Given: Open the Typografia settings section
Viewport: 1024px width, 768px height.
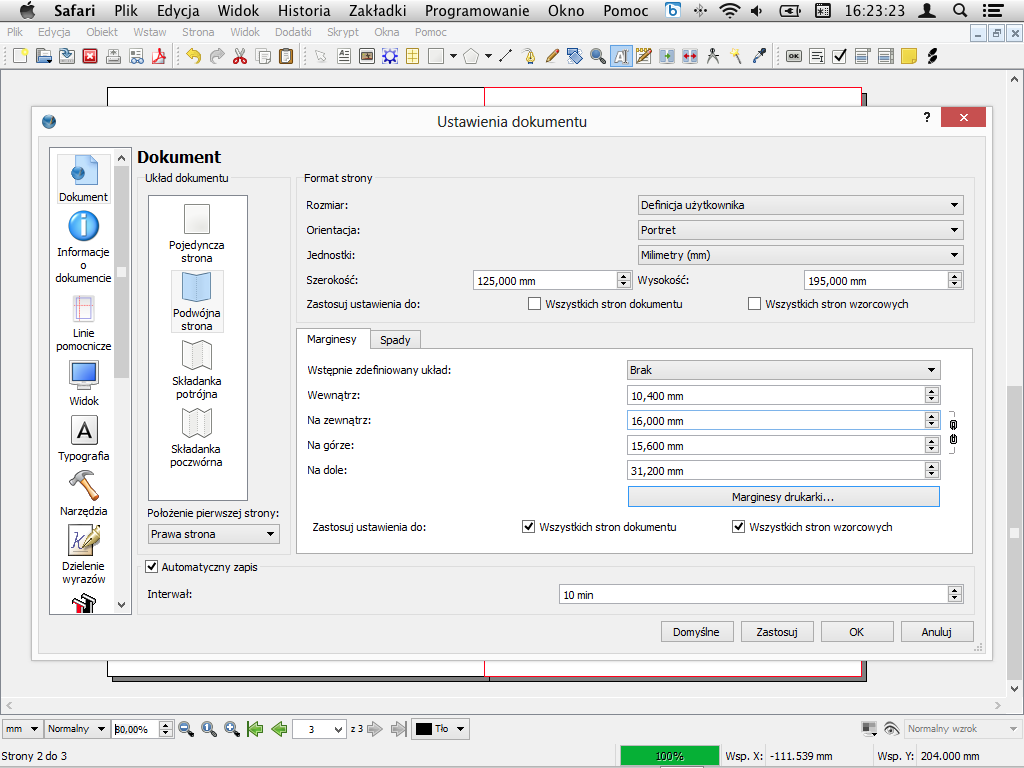Looking at the screenshot, I should (x=84, y=431).
